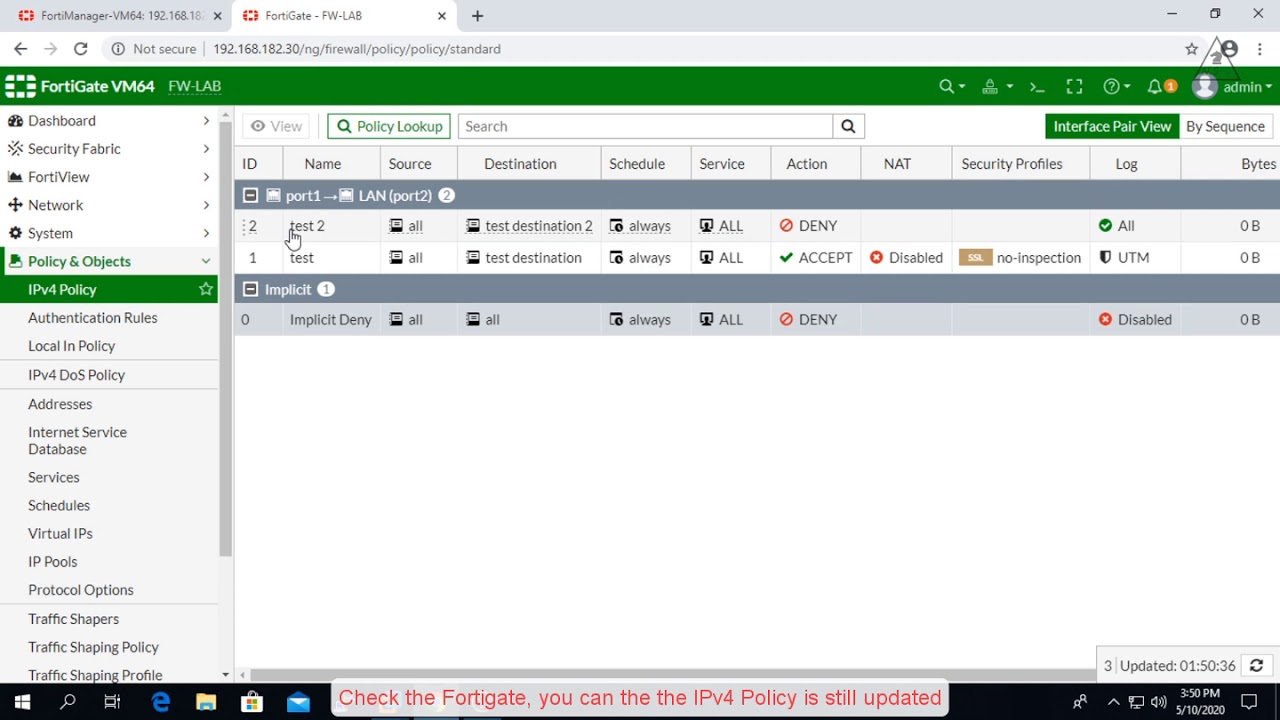Click the browser address bar URL
Image resolution: width=1280 pixels, height=720 pixels.
point(357,49)
